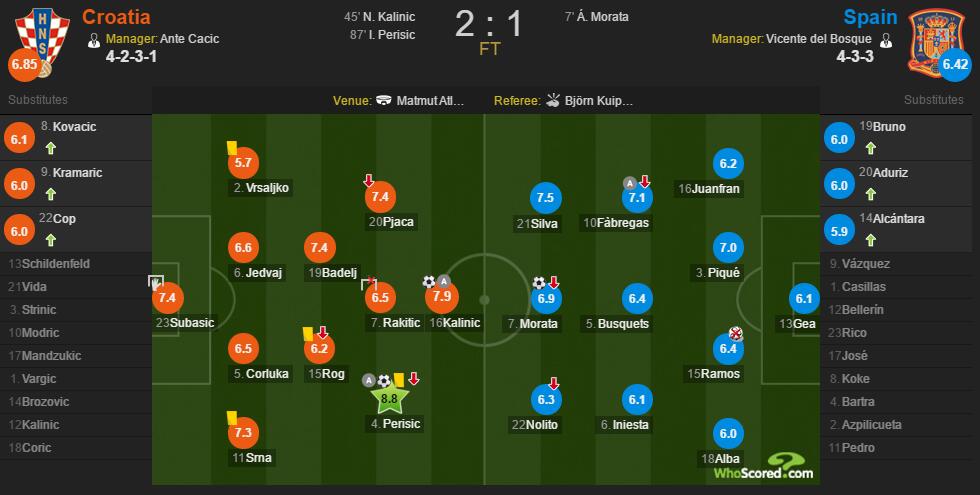Click the goal ball icon beside Kalinic
This screenshot has width=980, height=495.
click(x=429, y=282)
